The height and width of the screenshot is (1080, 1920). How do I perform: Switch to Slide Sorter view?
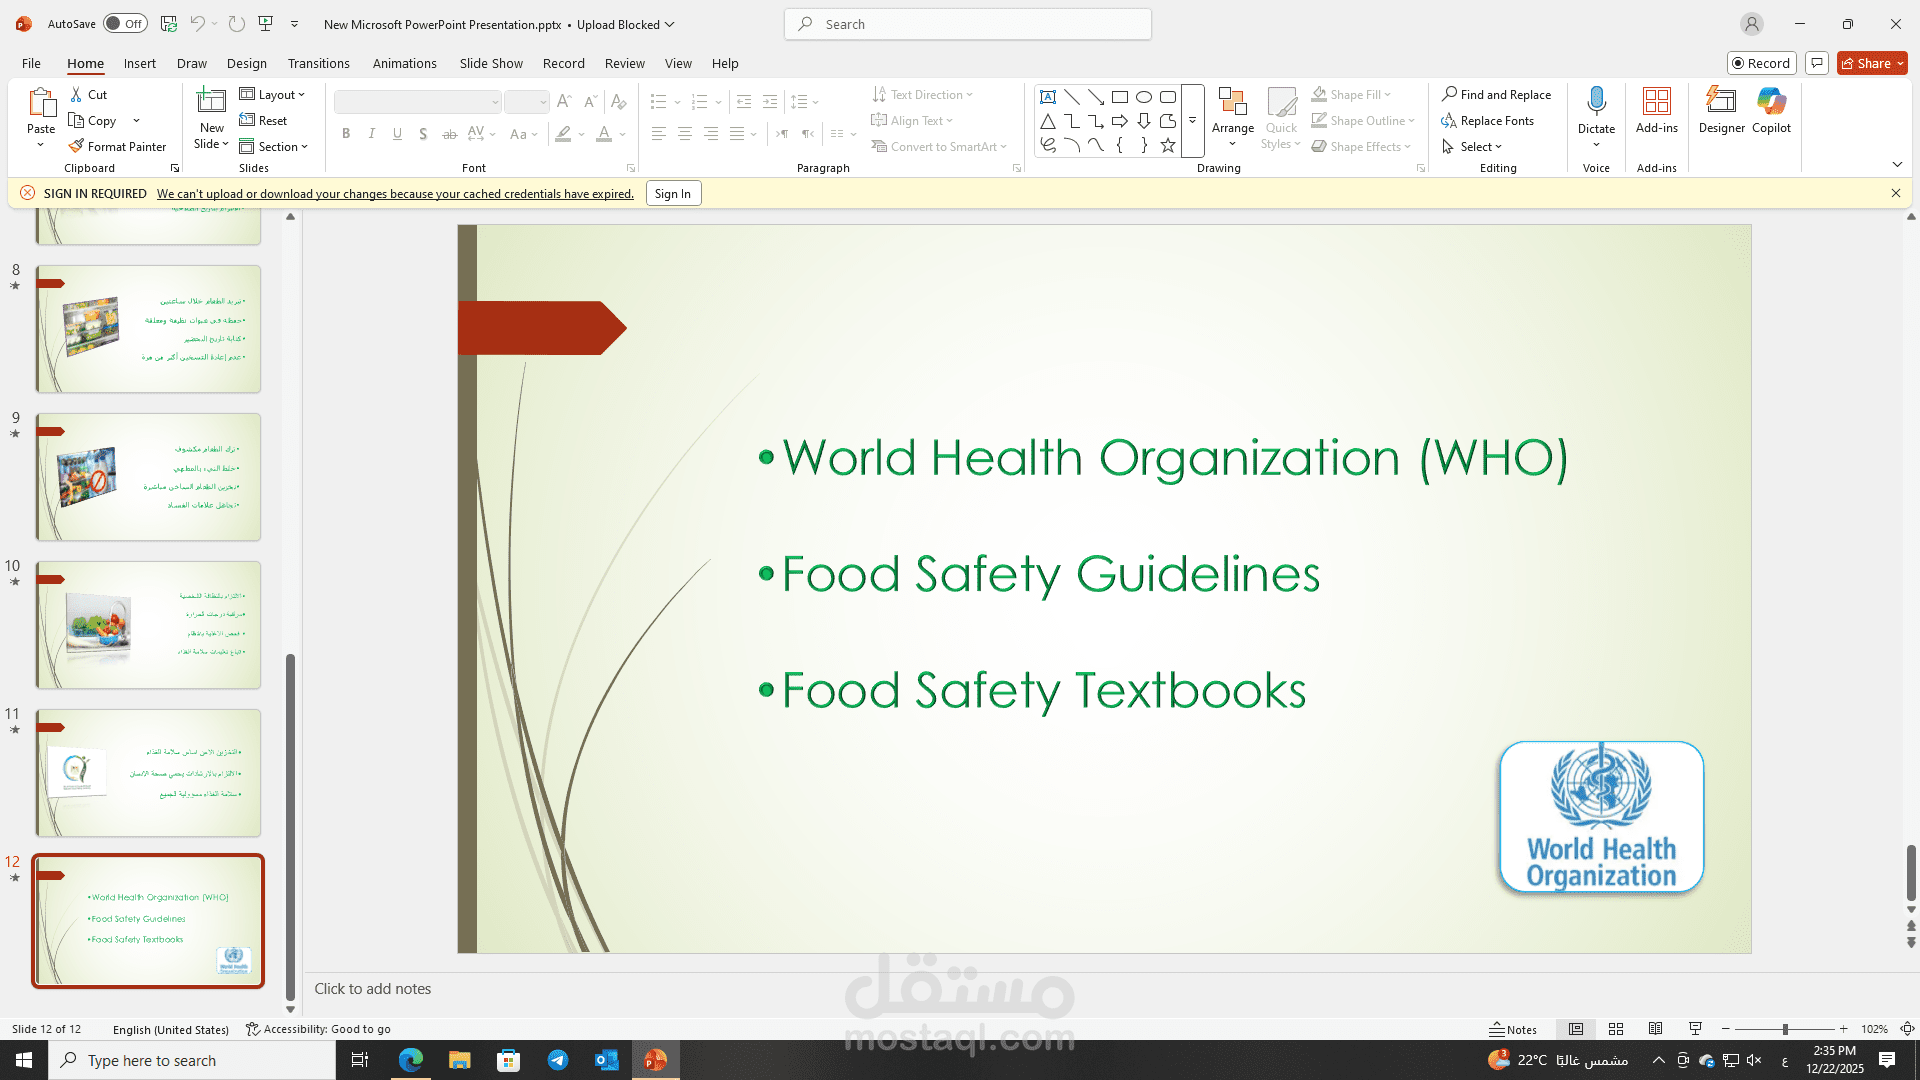pyautogui.click(x=1616, y=1029)
